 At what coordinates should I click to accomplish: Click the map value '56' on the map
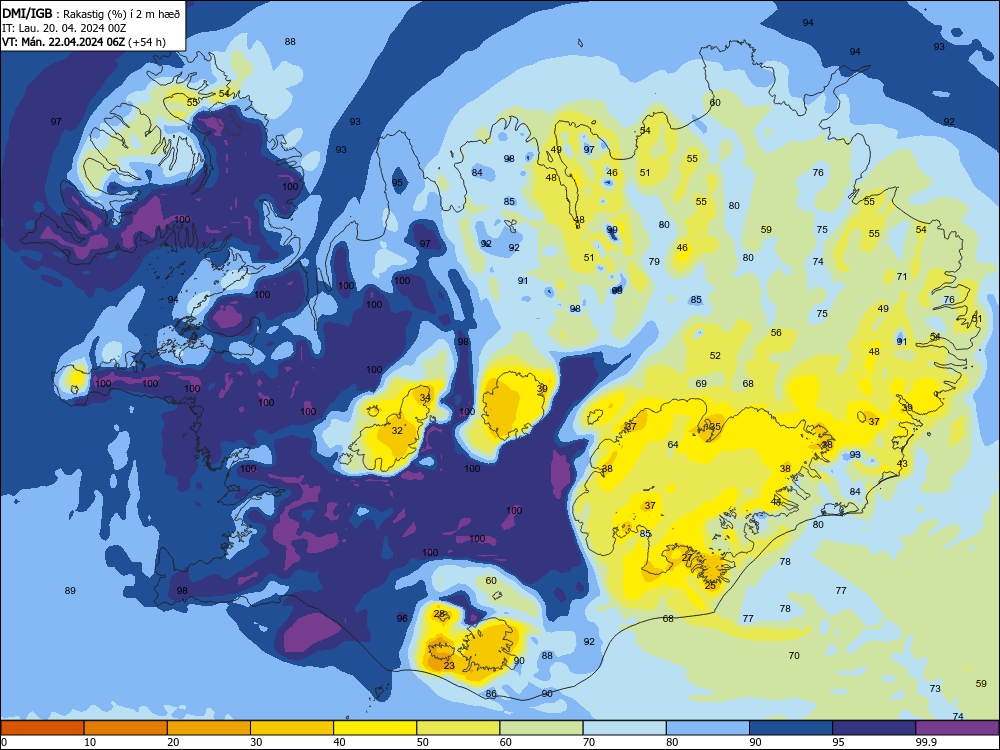pyautogui.click(x=776, y=333)
